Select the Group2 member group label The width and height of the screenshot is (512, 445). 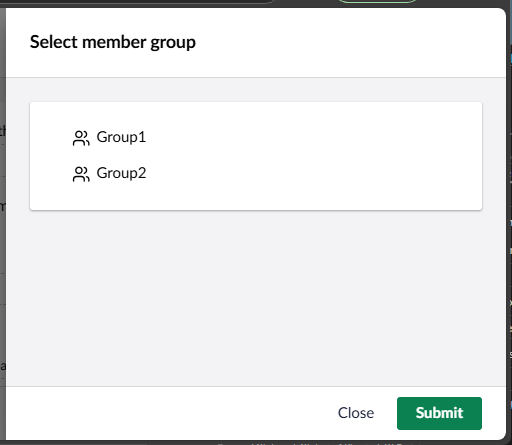[121, 173]
